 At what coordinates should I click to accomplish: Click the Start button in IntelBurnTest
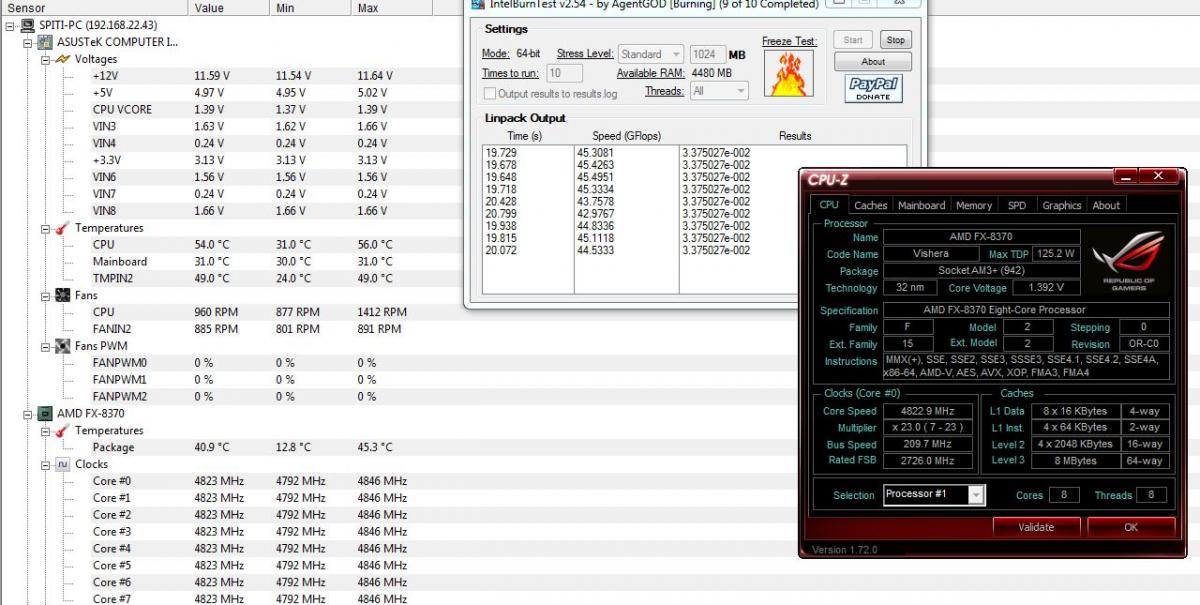[853, 40]
